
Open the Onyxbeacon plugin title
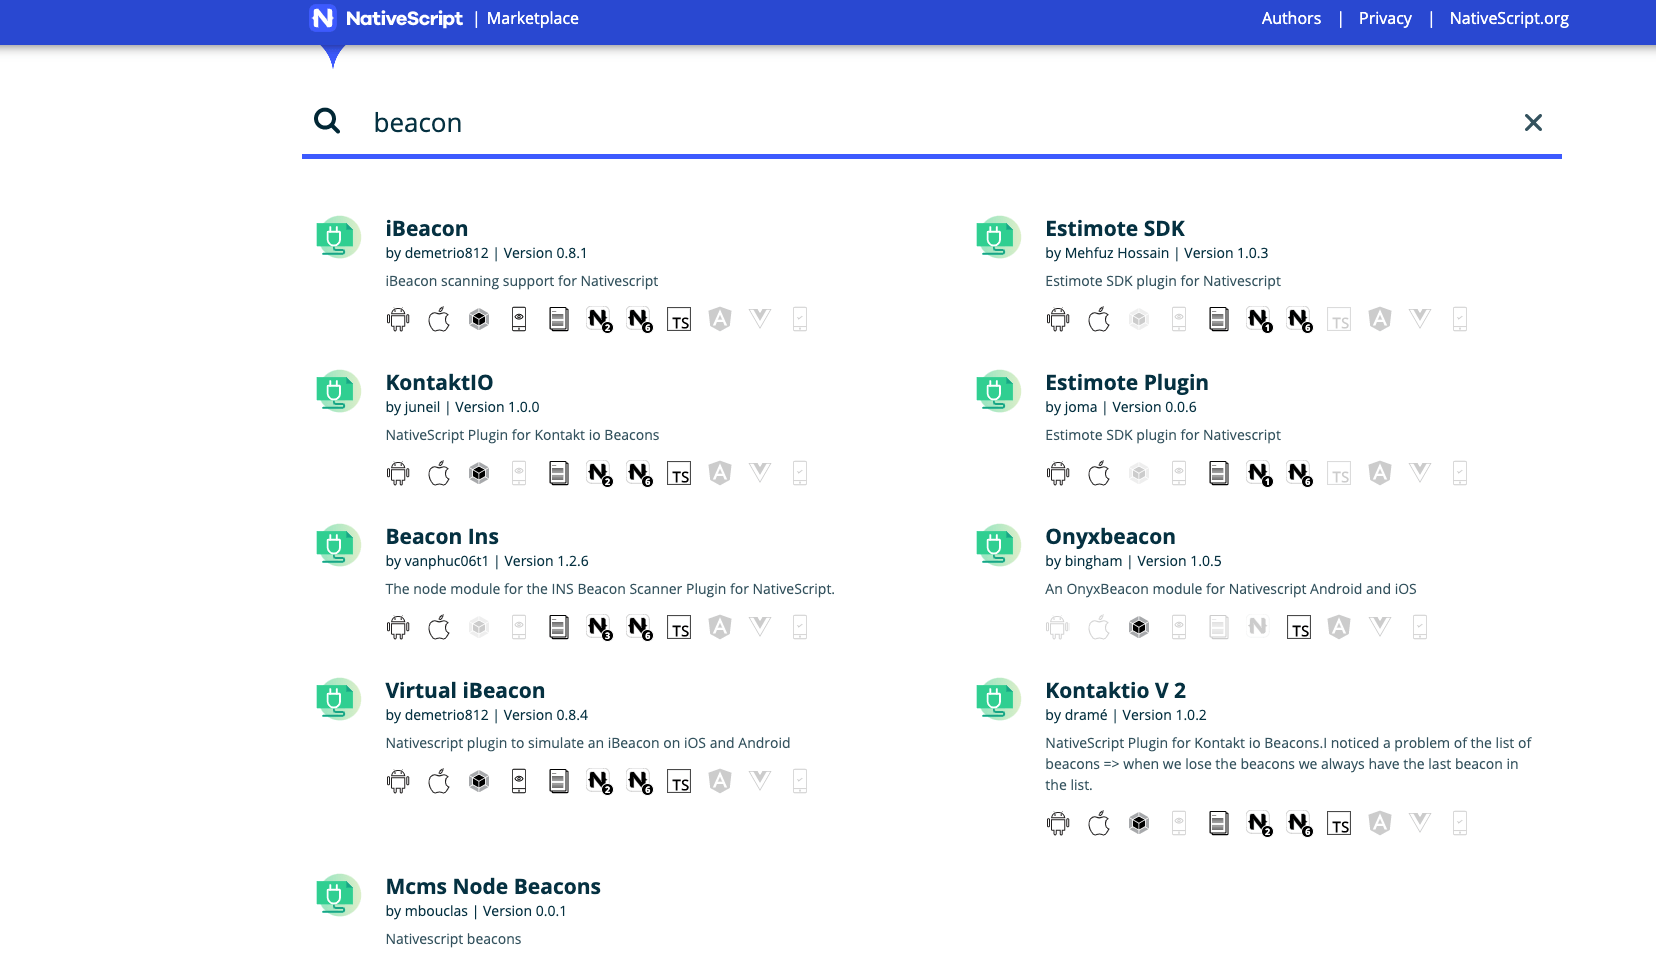(x=1110, y=536)
